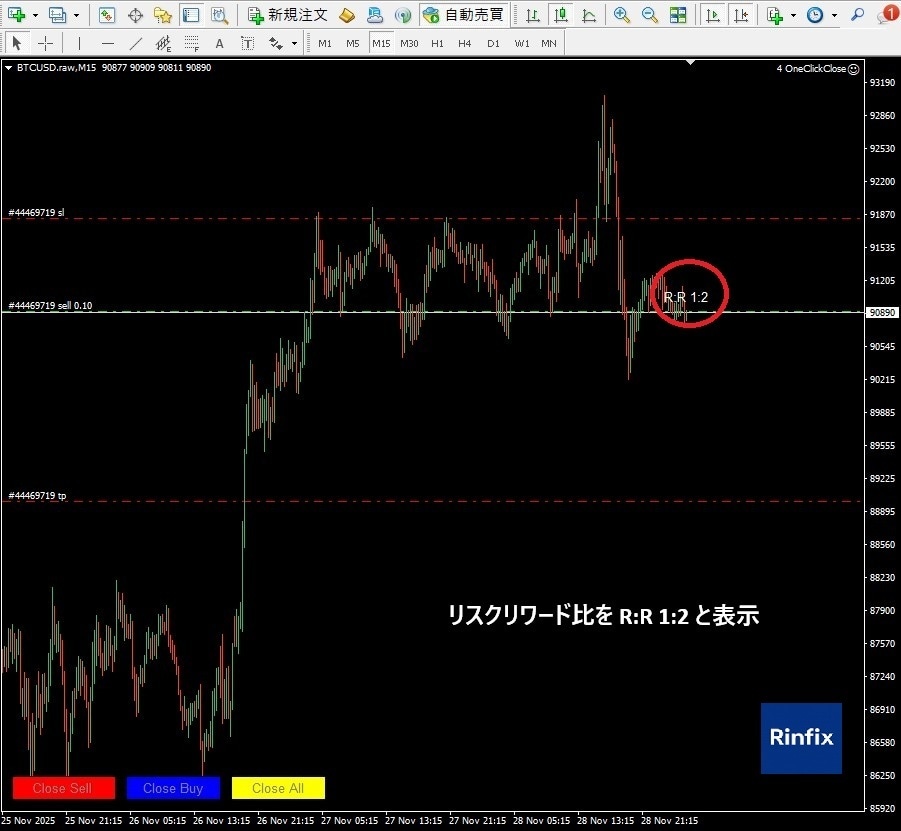The width and height of the screenshot is (901, 831).
Task: Switch timeframe to D1
Action: [x=493, y=44]
